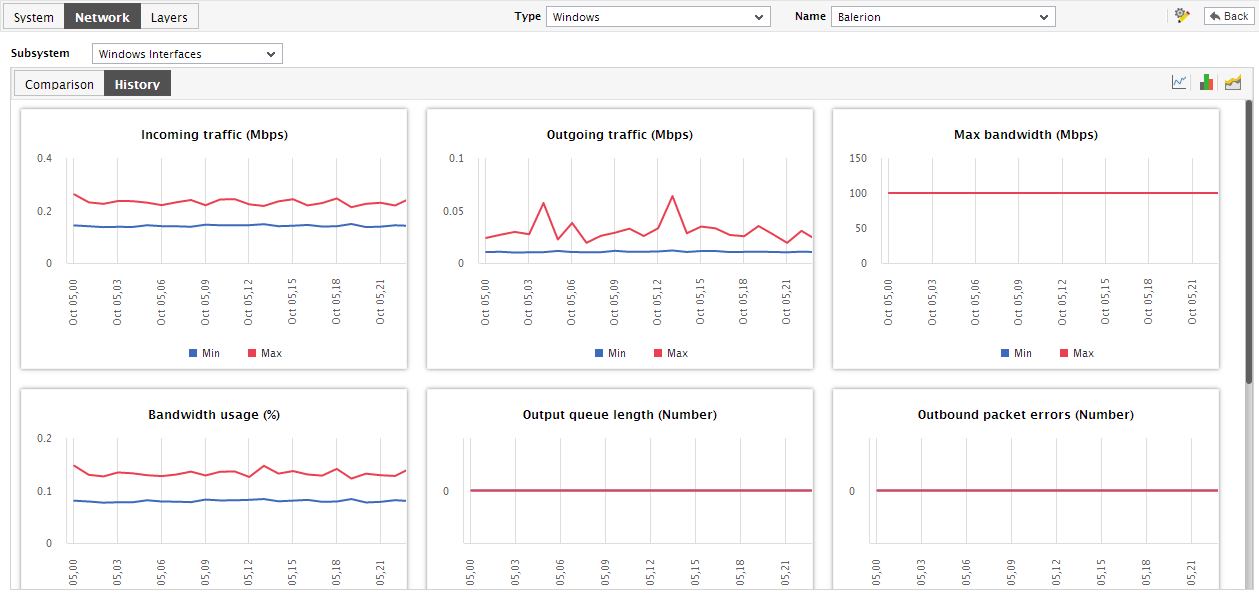This screenshot has width=1259, height=594.
Task: Click the Subsystem label
Action: pos(40,53)
